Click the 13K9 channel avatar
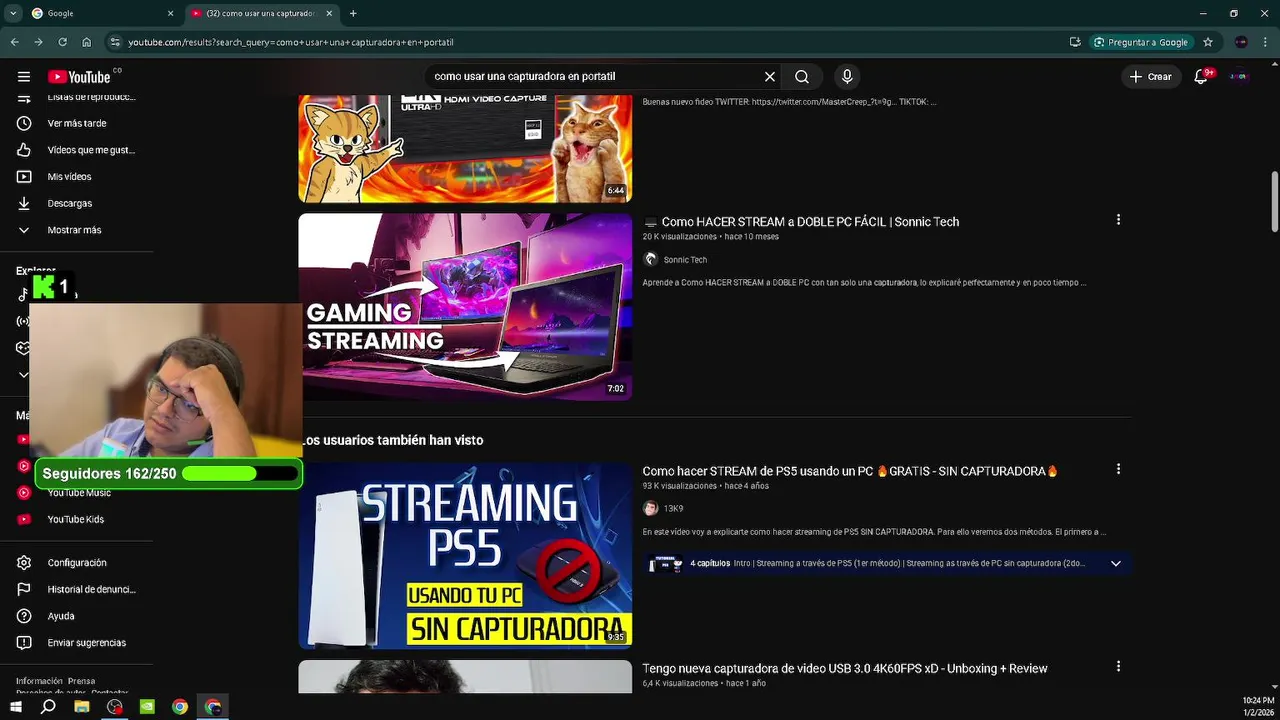Screen dimensions: 1280x720 pos(650,508)
